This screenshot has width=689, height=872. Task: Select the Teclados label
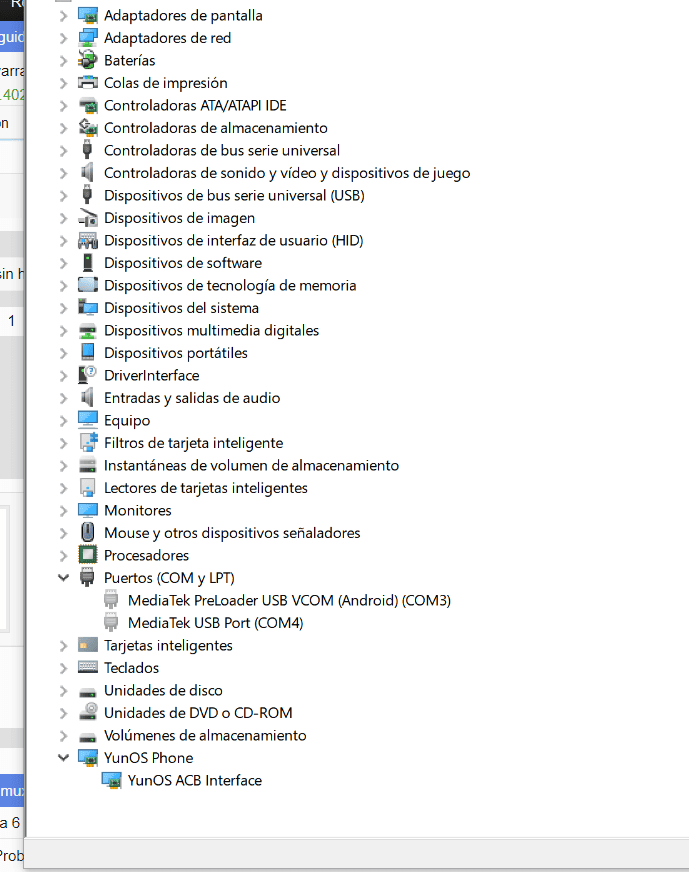tap(131, 667)
